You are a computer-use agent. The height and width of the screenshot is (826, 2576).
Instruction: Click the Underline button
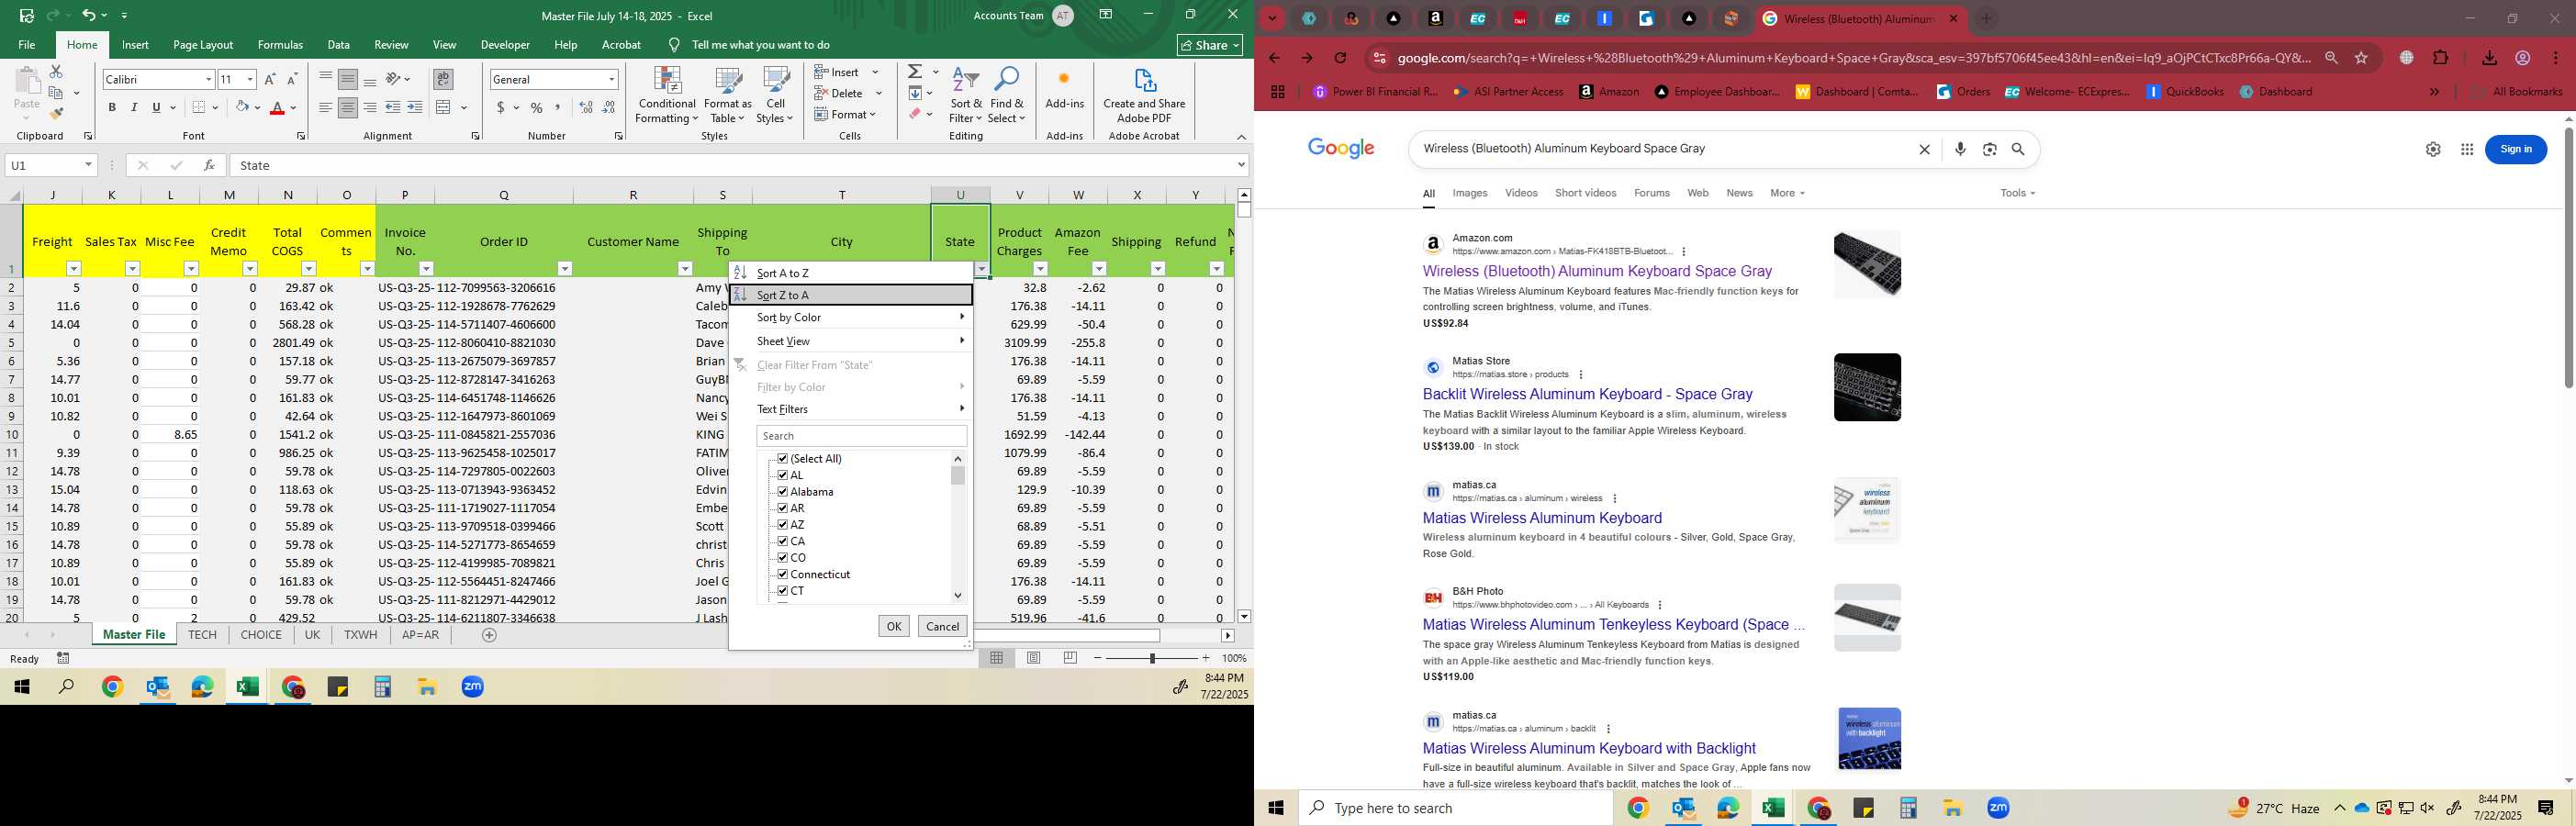tap(156, 107)
